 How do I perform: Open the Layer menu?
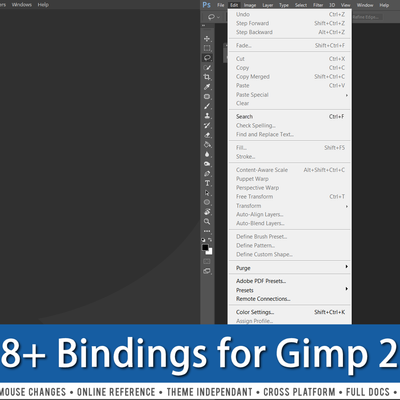click(268, 5)
